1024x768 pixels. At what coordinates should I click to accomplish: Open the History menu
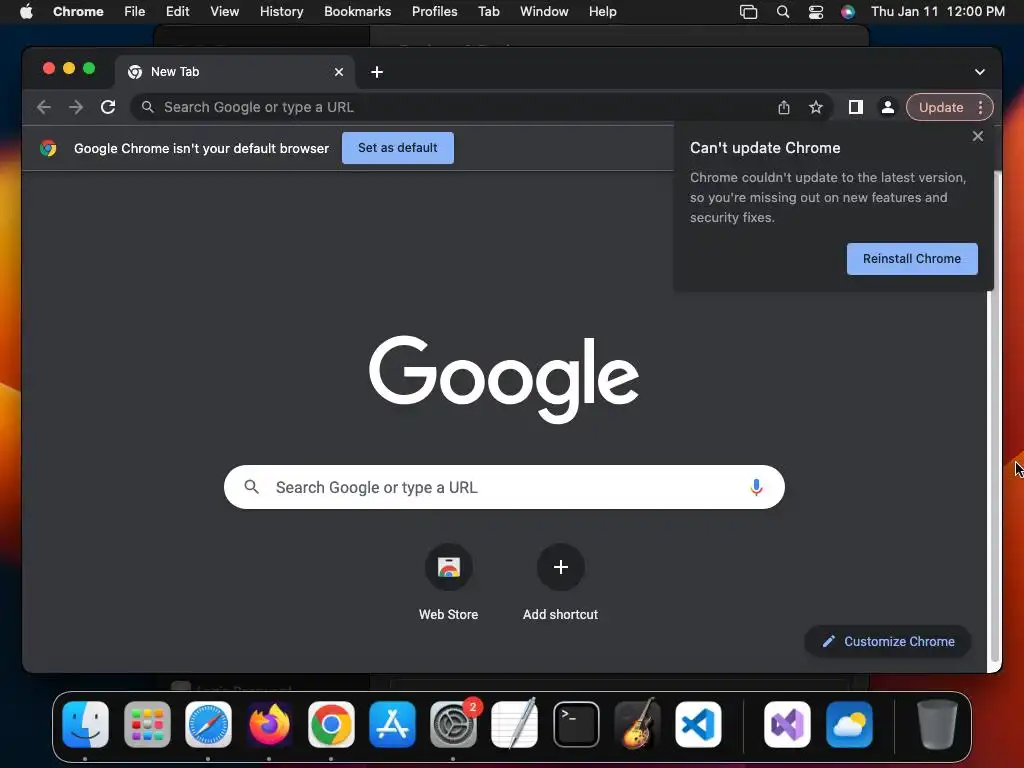pos(281,12)
